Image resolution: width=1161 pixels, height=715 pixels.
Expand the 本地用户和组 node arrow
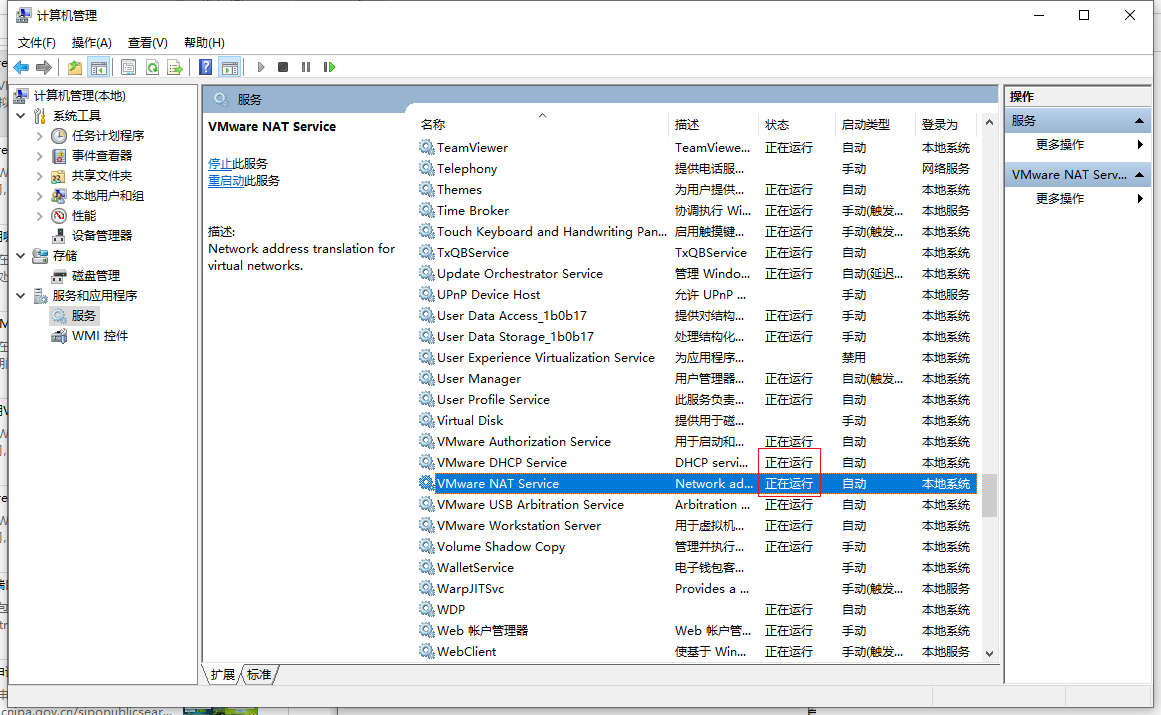coord(39,195)
